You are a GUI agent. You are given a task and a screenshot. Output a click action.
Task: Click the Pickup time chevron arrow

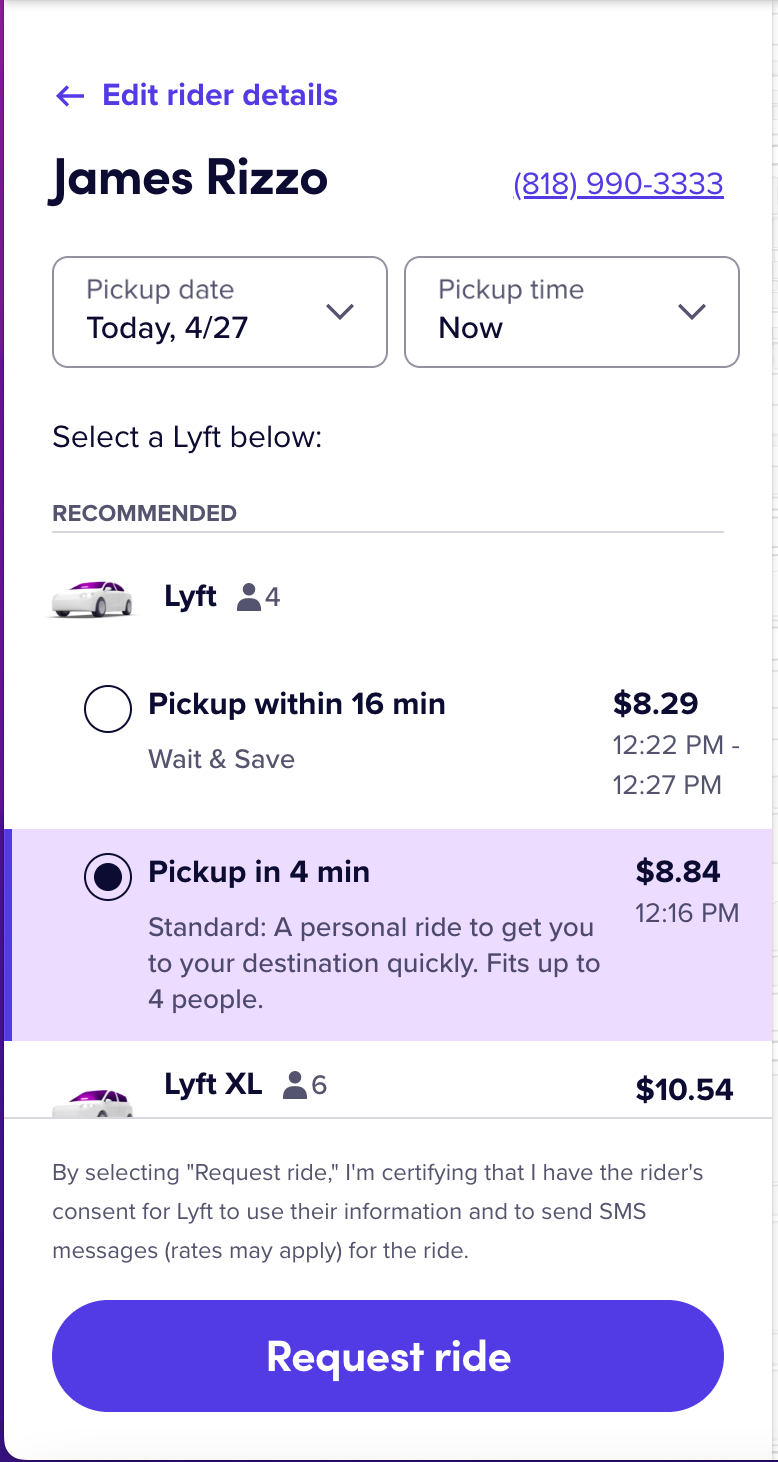pyautogui.click(x=692, y=312)
